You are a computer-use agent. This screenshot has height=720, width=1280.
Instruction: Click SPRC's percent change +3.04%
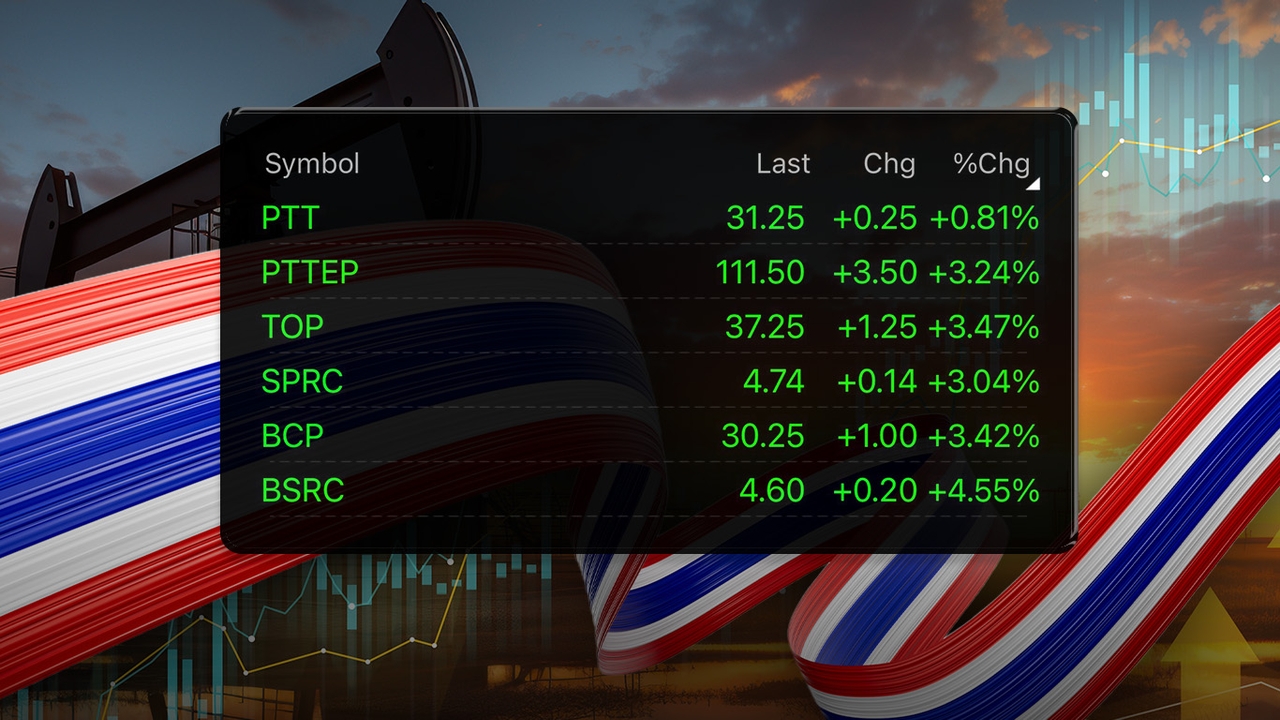[x=984, y=381]
